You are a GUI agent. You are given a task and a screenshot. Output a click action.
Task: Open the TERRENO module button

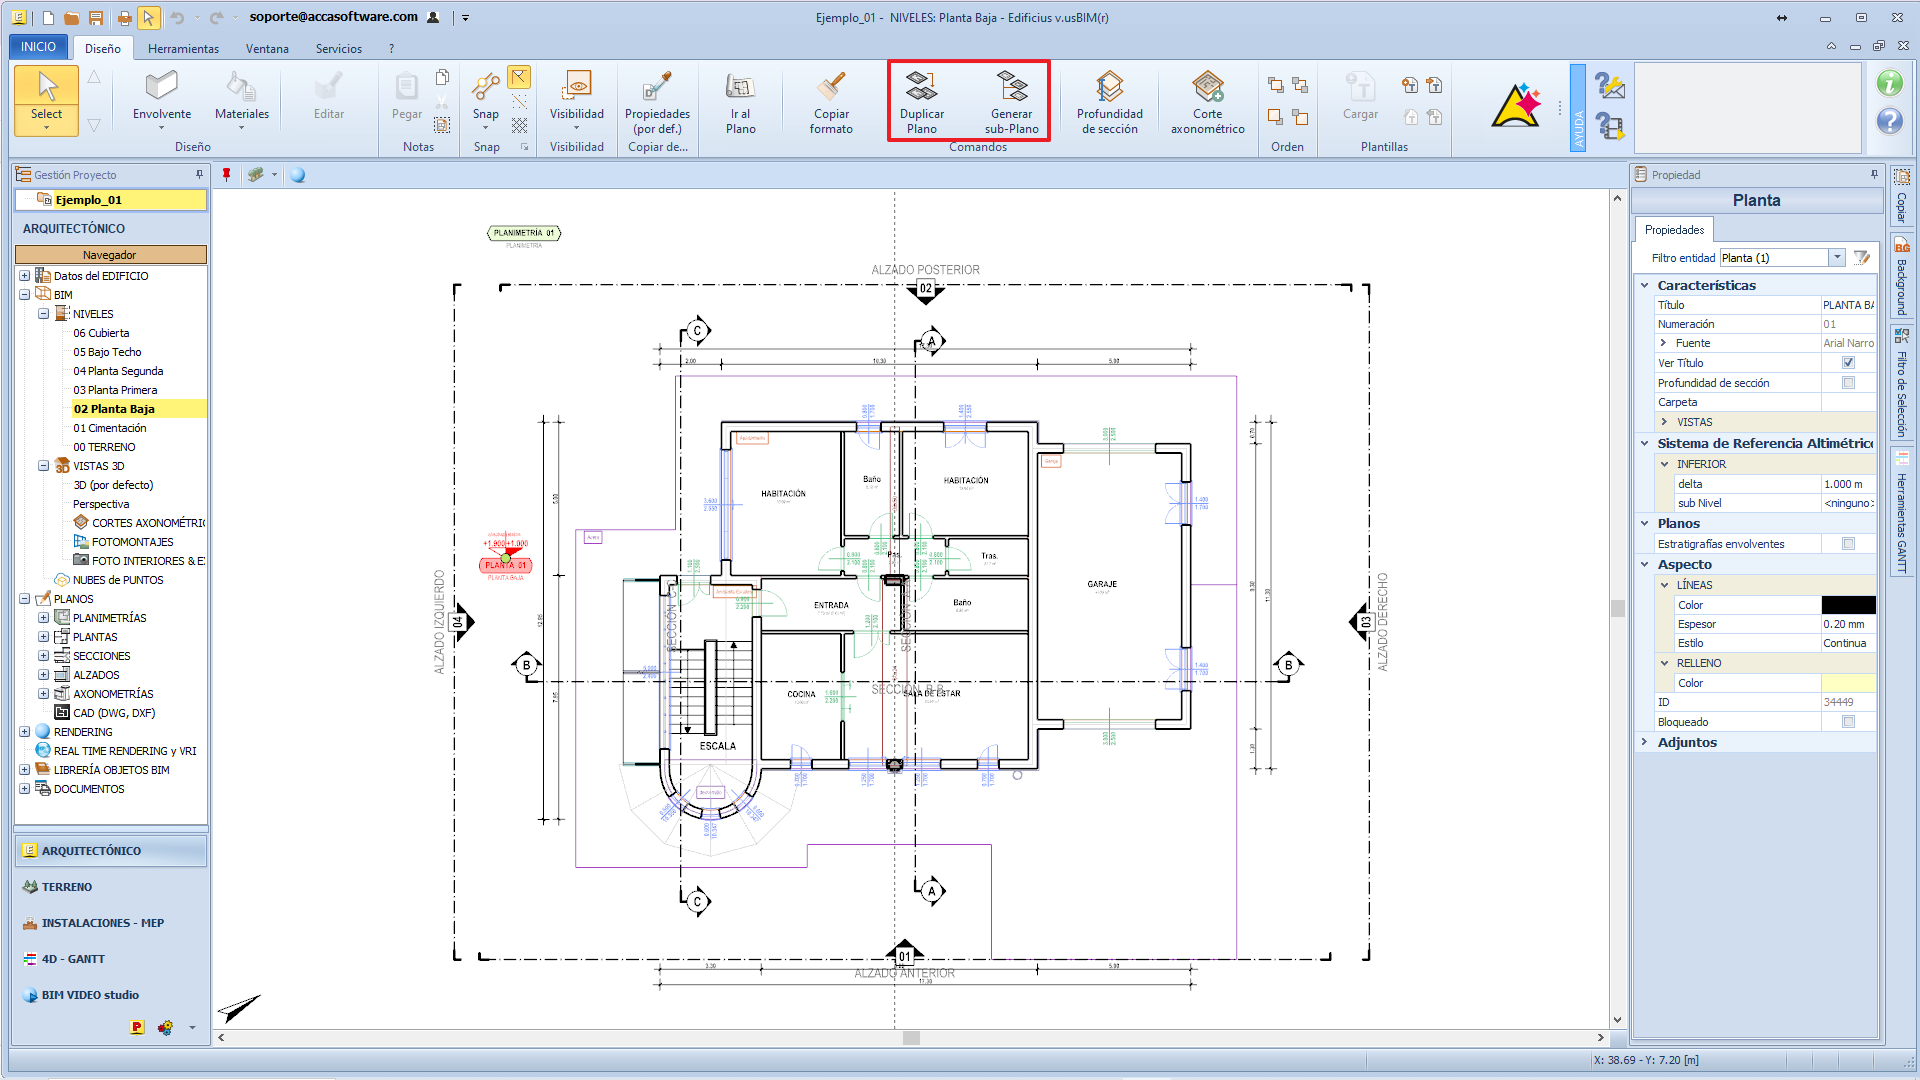[x=67, y=887]
